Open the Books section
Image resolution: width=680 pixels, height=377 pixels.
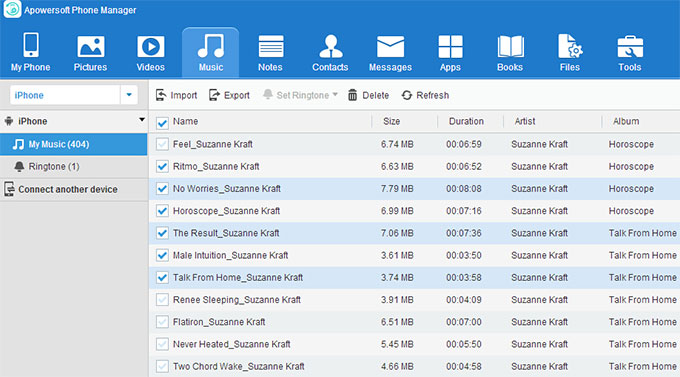(510, 52)
